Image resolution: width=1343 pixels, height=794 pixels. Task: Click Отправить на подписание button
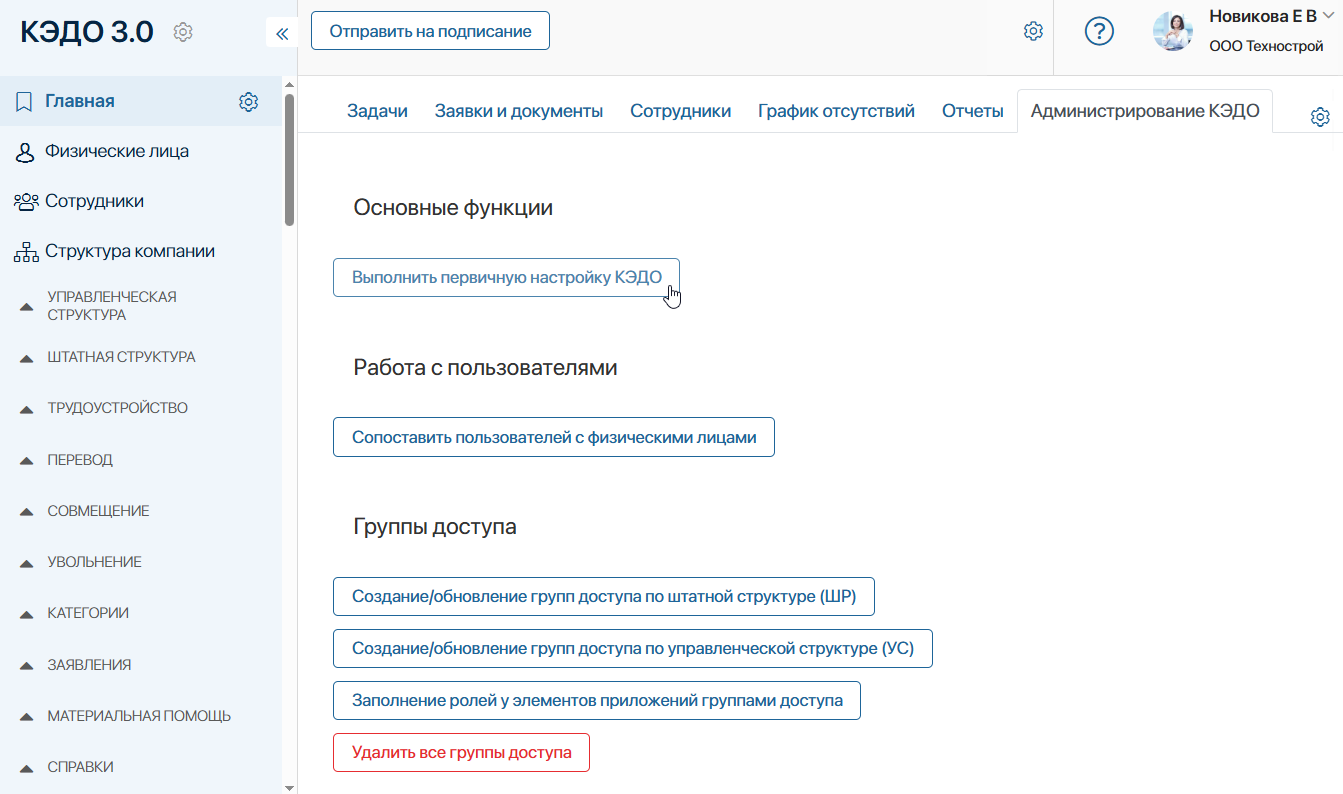point(430,31)
